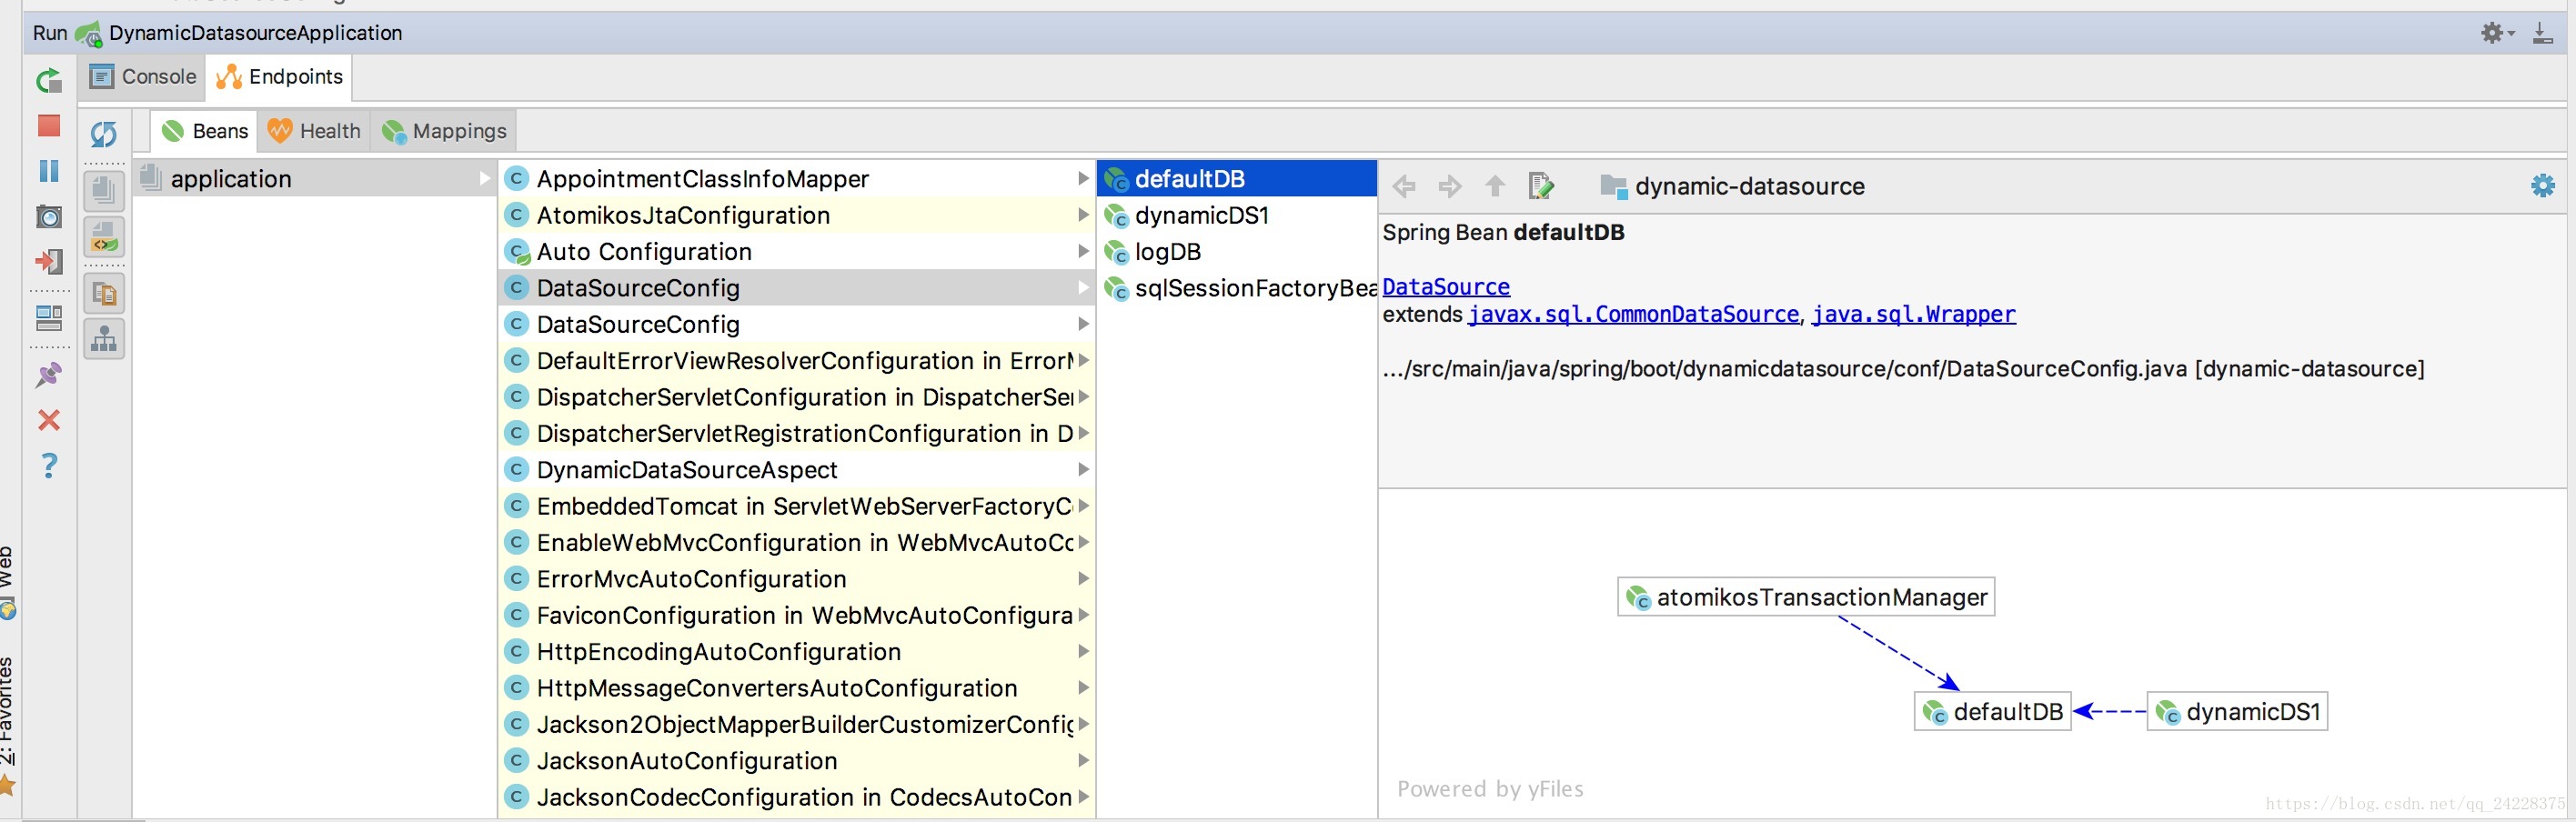
Task: Click atomikosTransactionManager graph node
Action: click(1806, 597)
